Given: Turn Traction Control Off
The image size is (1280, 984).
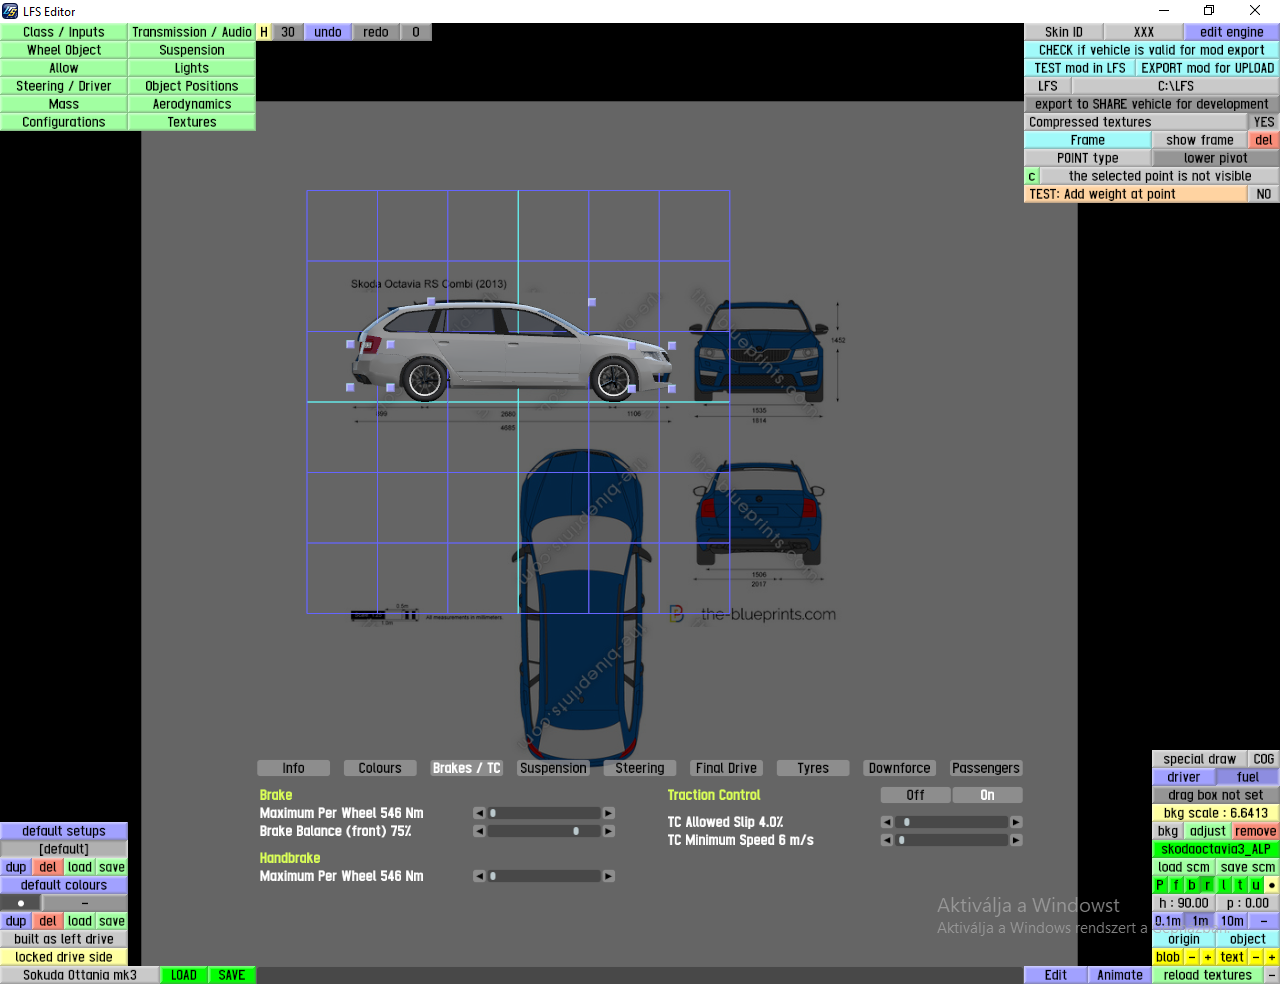Looking at the screenshot, I should pyautogui.click(x=915, y=795).
